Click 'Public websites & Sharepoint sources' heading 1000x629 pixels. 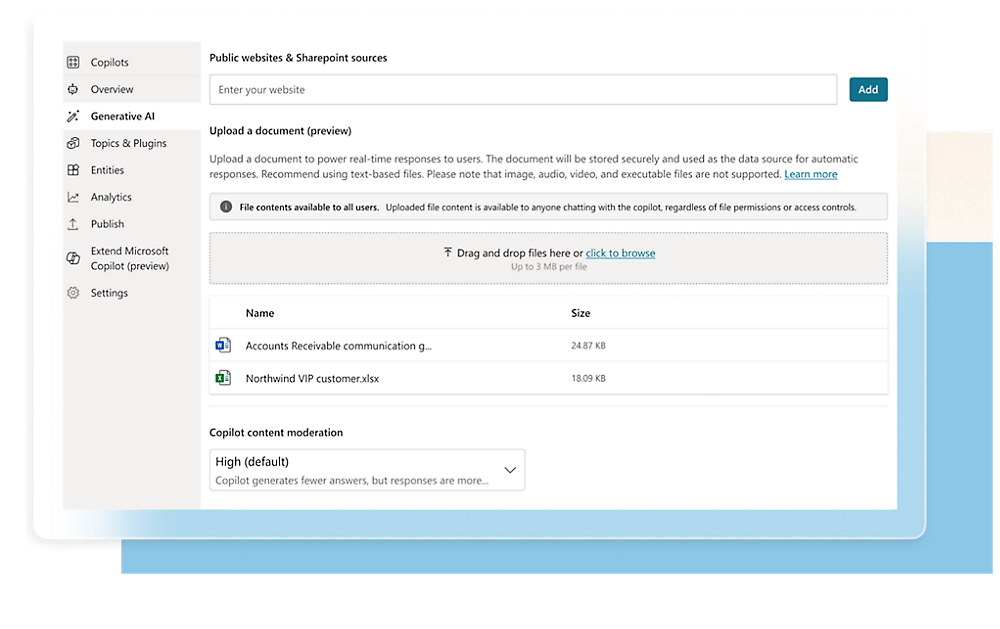(x=298, y=58)
